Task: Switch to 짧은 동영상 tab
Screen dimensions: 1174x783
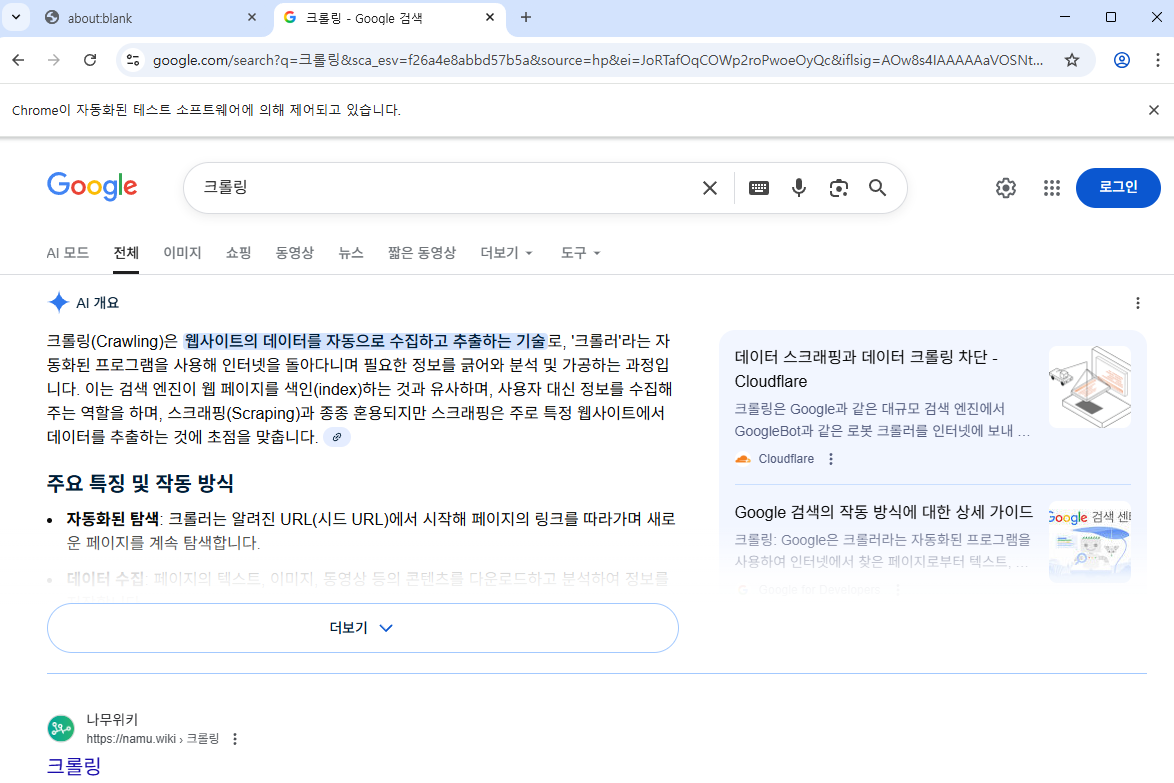Action: tap(422, 253)
